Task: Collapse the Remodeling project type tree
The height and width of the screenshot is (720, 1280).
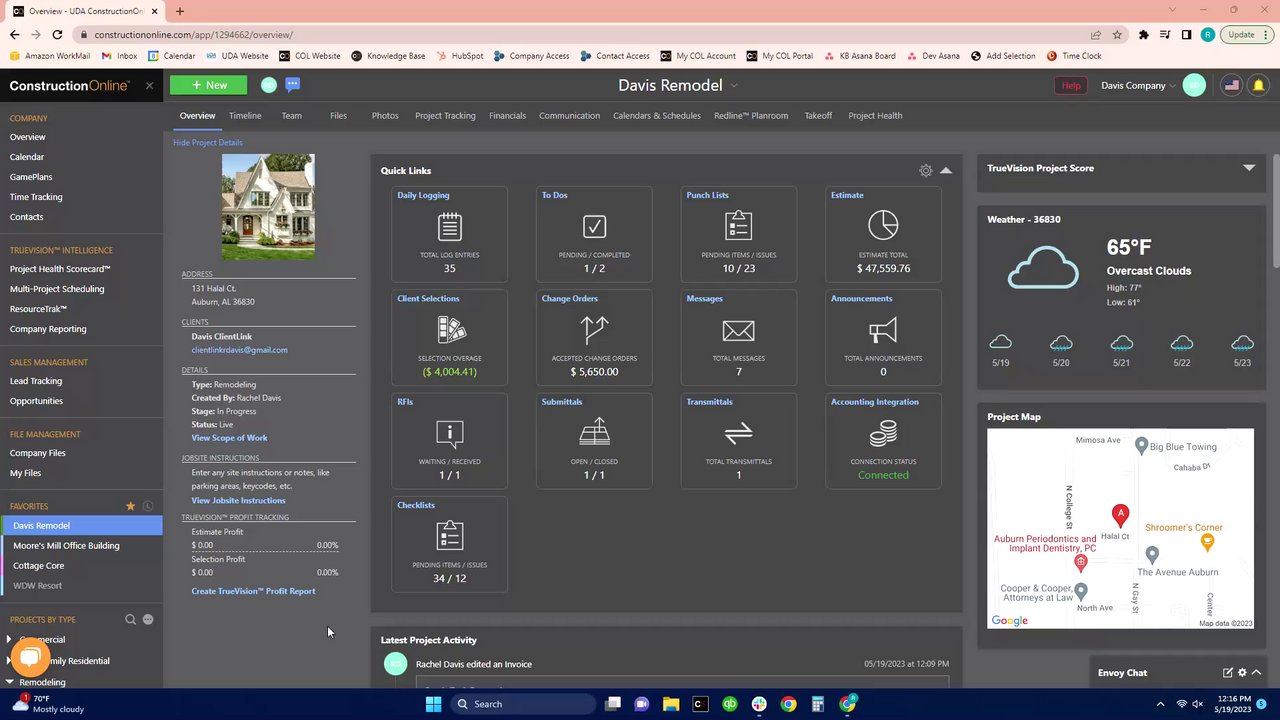Action: click(x=9, y=682)
